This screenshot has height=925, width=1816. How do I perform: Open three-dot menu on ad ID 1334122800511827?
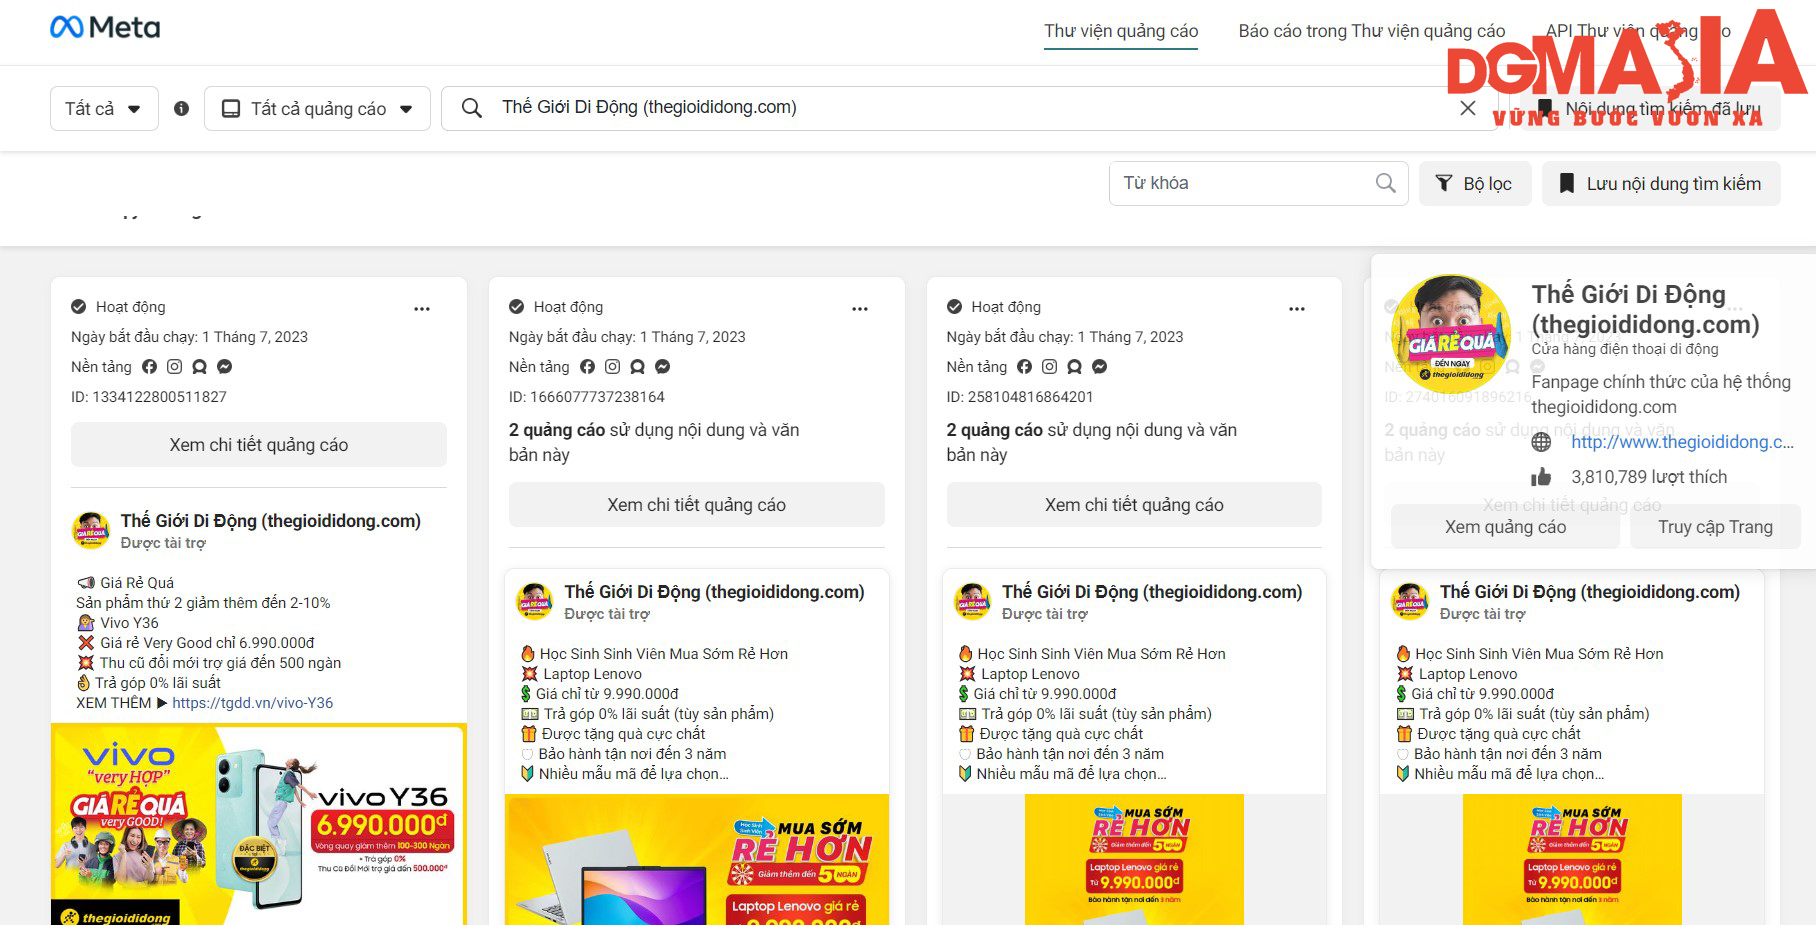[x=422, y=309]
